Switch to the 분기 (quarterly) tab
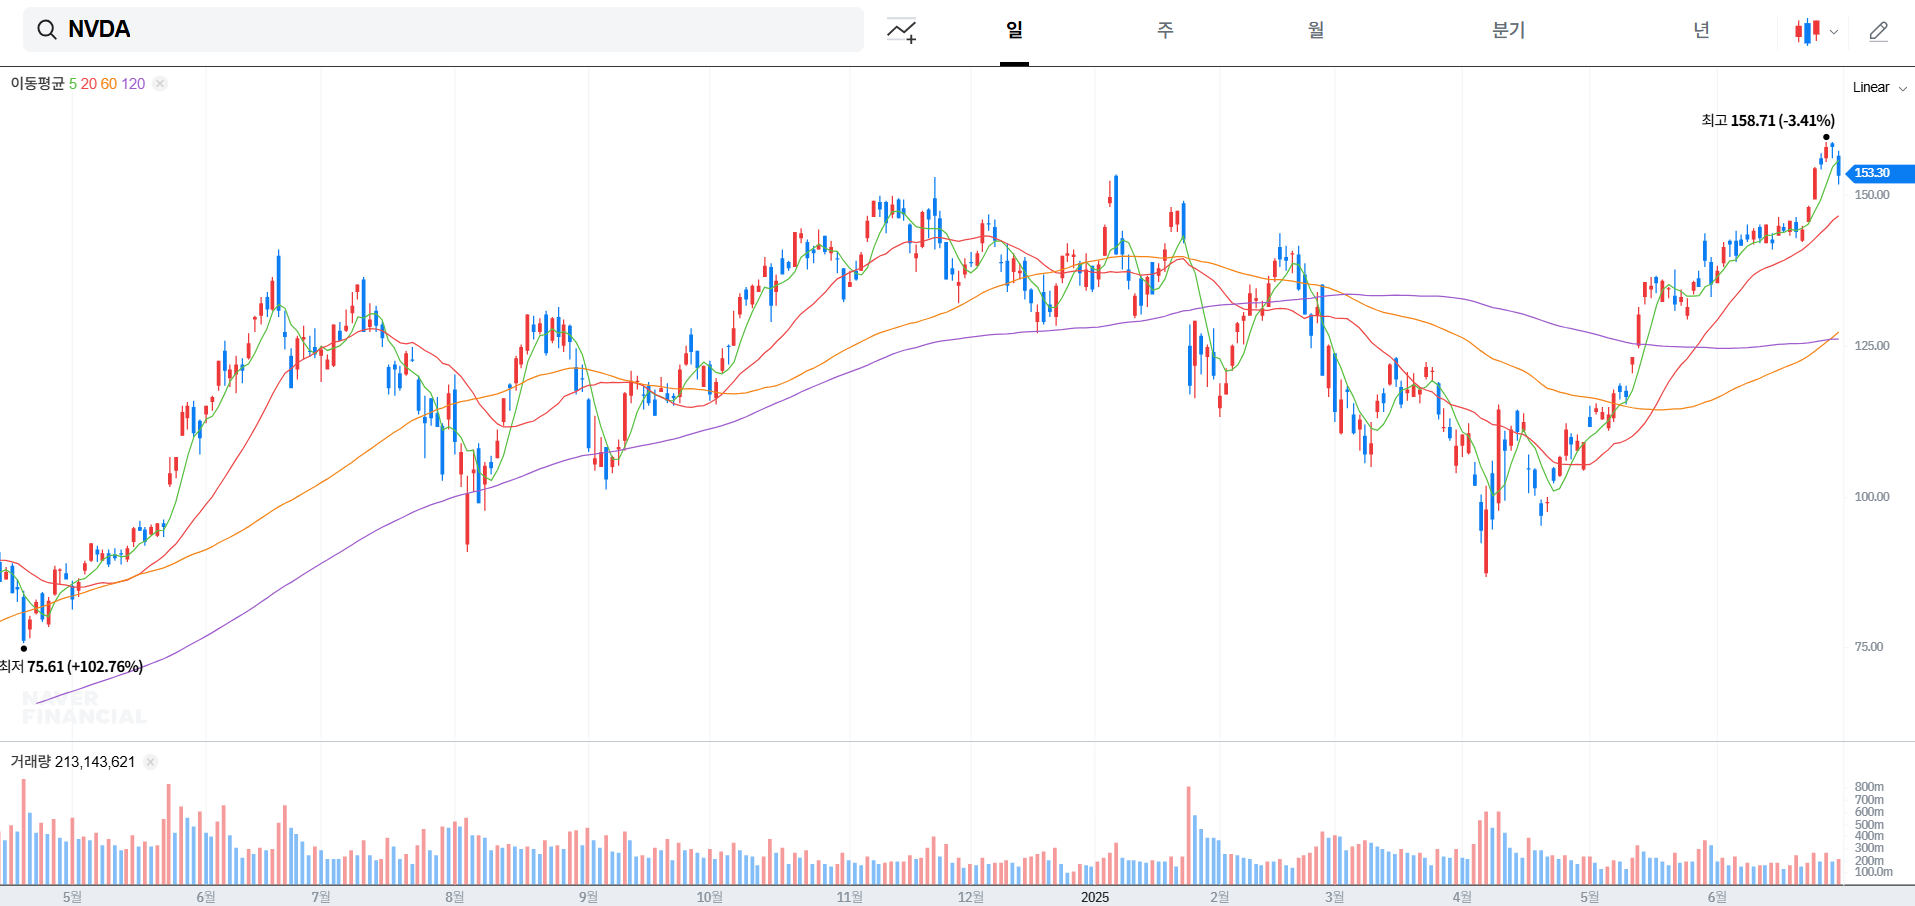1915x906 pixels. 1508,30
